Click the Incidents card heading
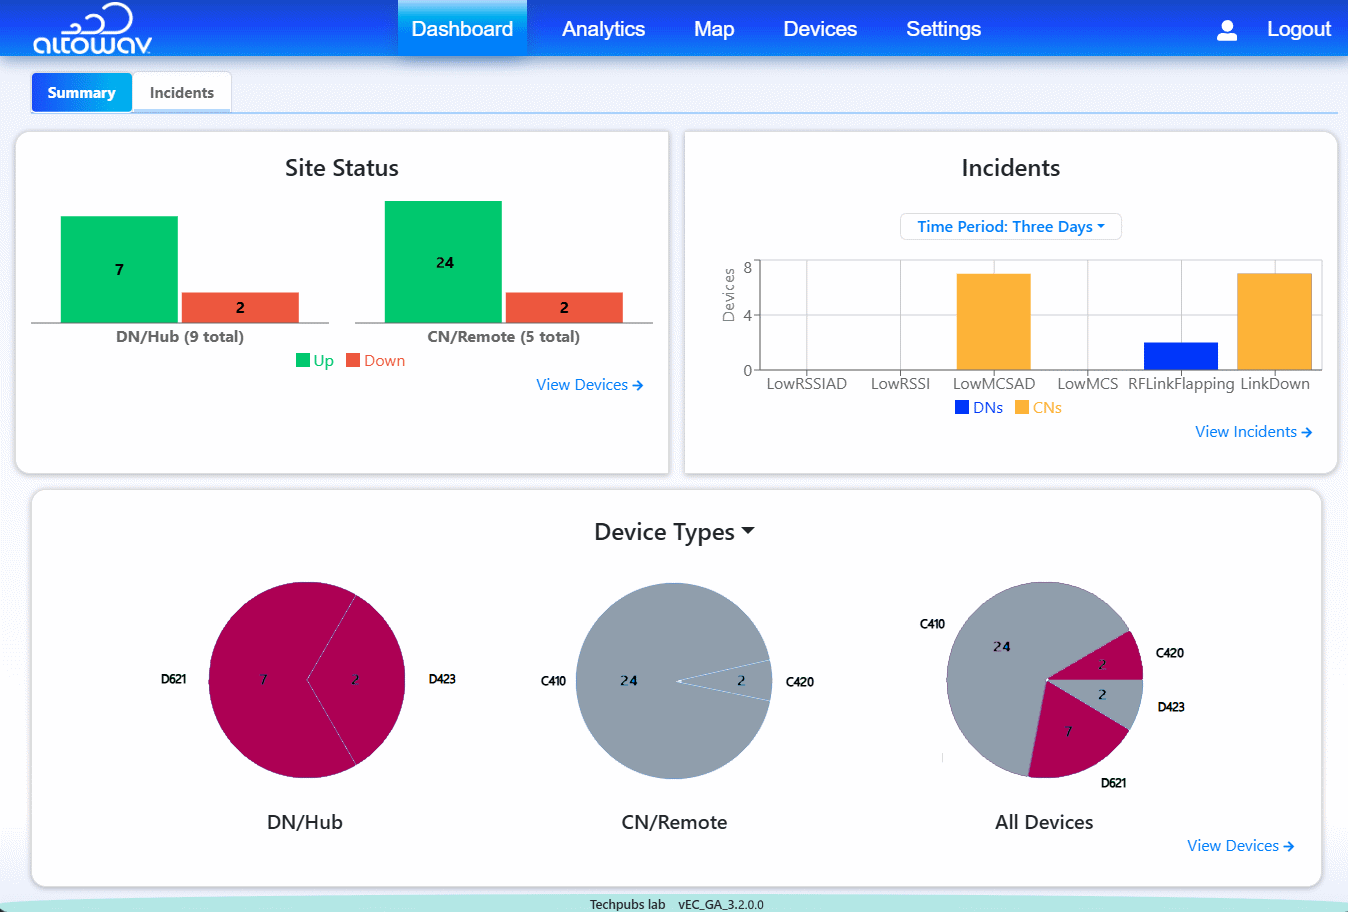The image size is (1348, 912). point(1011,168)
